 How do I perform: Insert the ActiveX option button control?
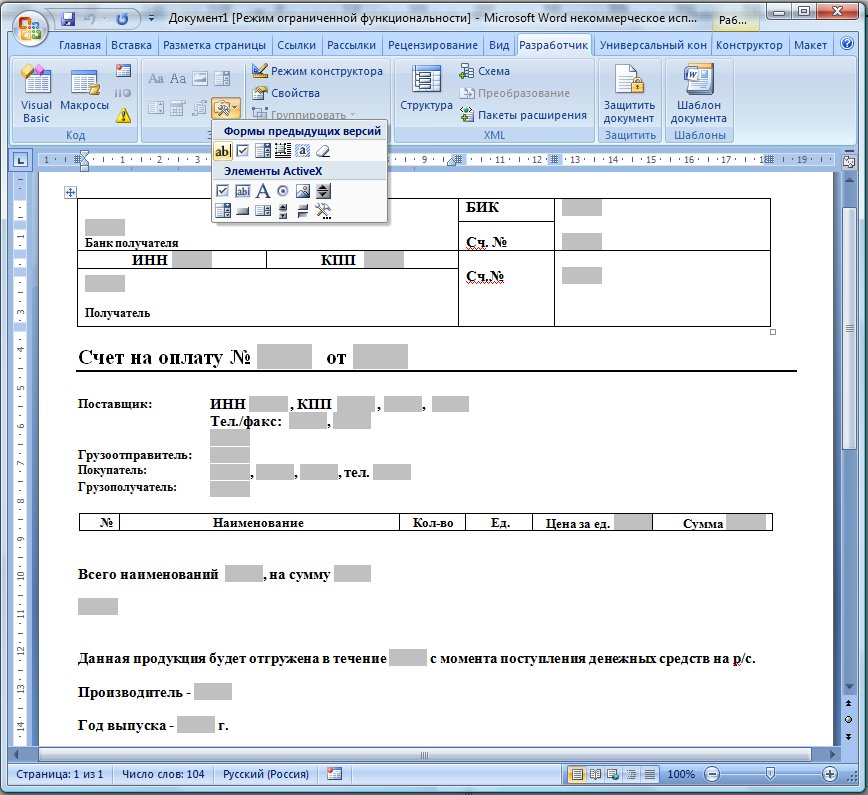coord(282,191)
